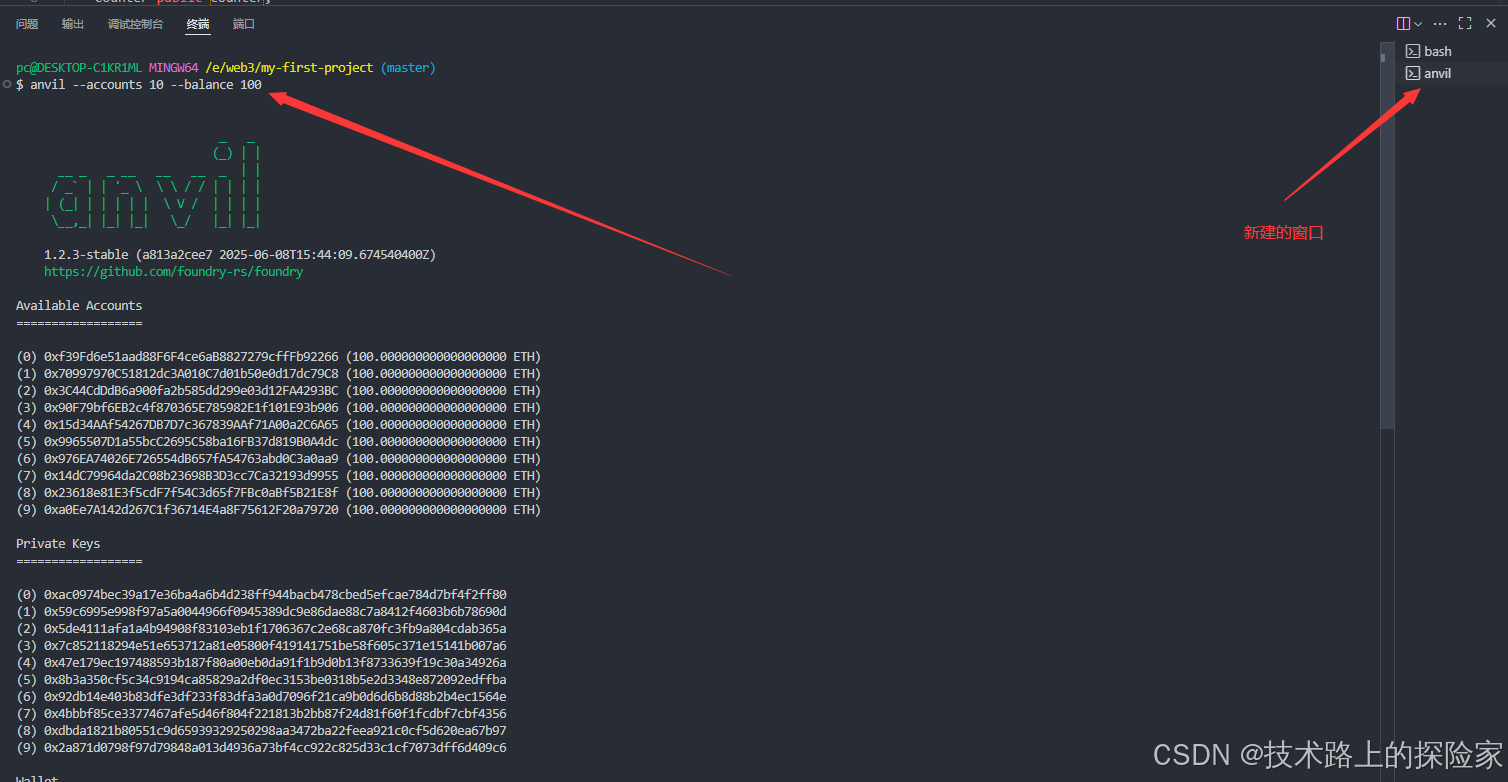Click private key (3) 0x7c852118...
The height and width of the screenshot is (782, 1508).
[275, 646]
